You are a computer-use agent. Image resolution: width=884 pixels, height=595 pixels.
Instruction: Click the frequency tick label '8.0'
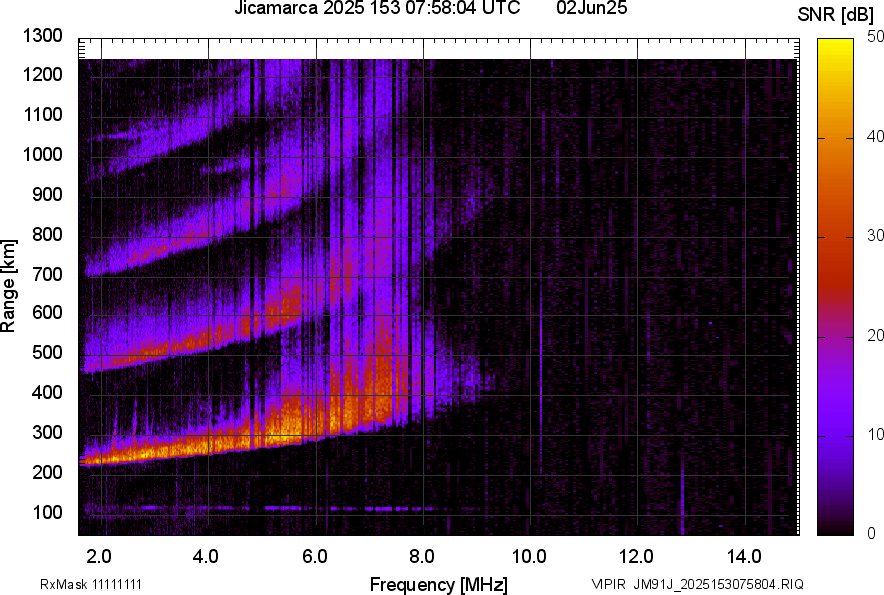tap(422, 557)
